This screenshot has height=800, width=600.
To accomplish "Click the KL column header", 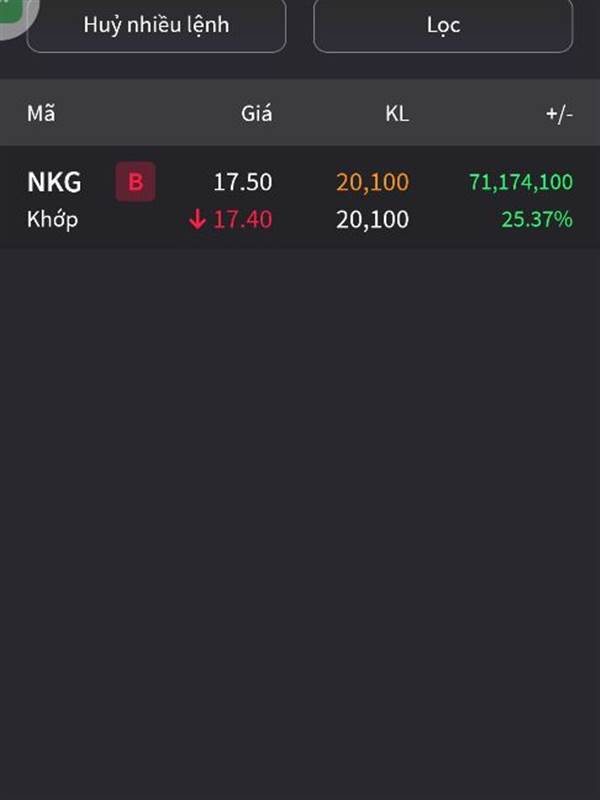I will click(397, 113).
